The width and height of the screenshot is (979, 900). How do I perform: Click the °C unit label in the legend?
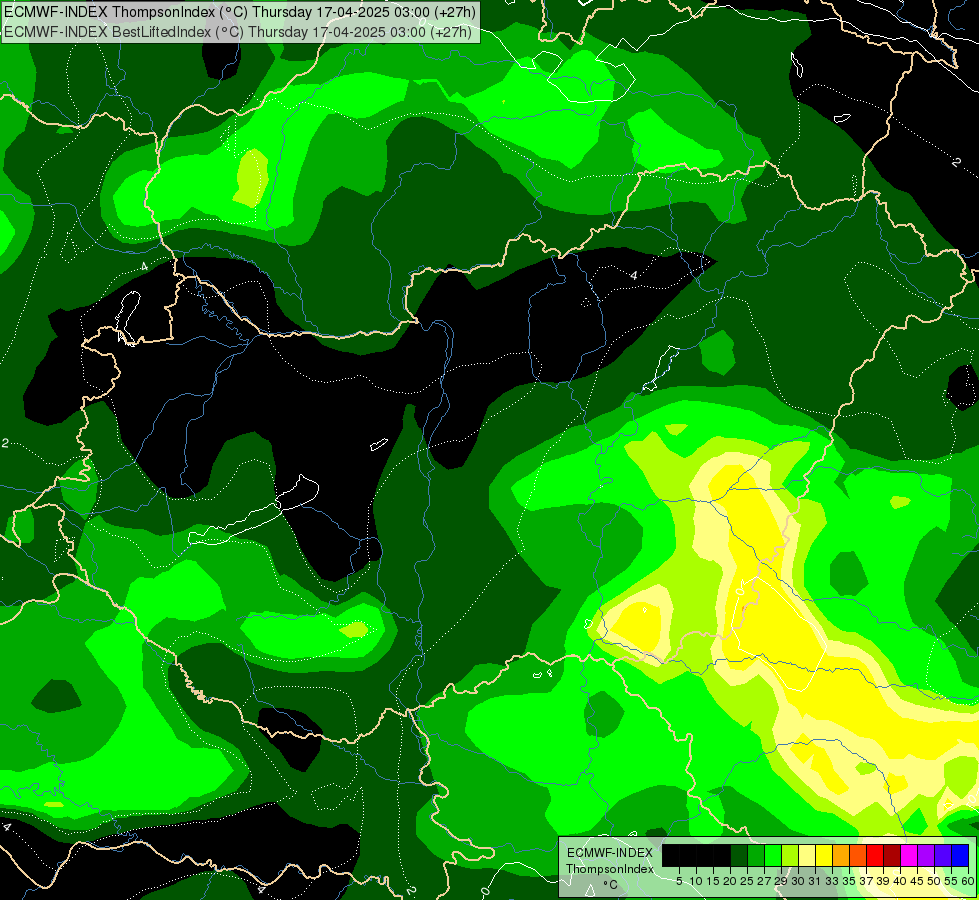tap(611, 885)
